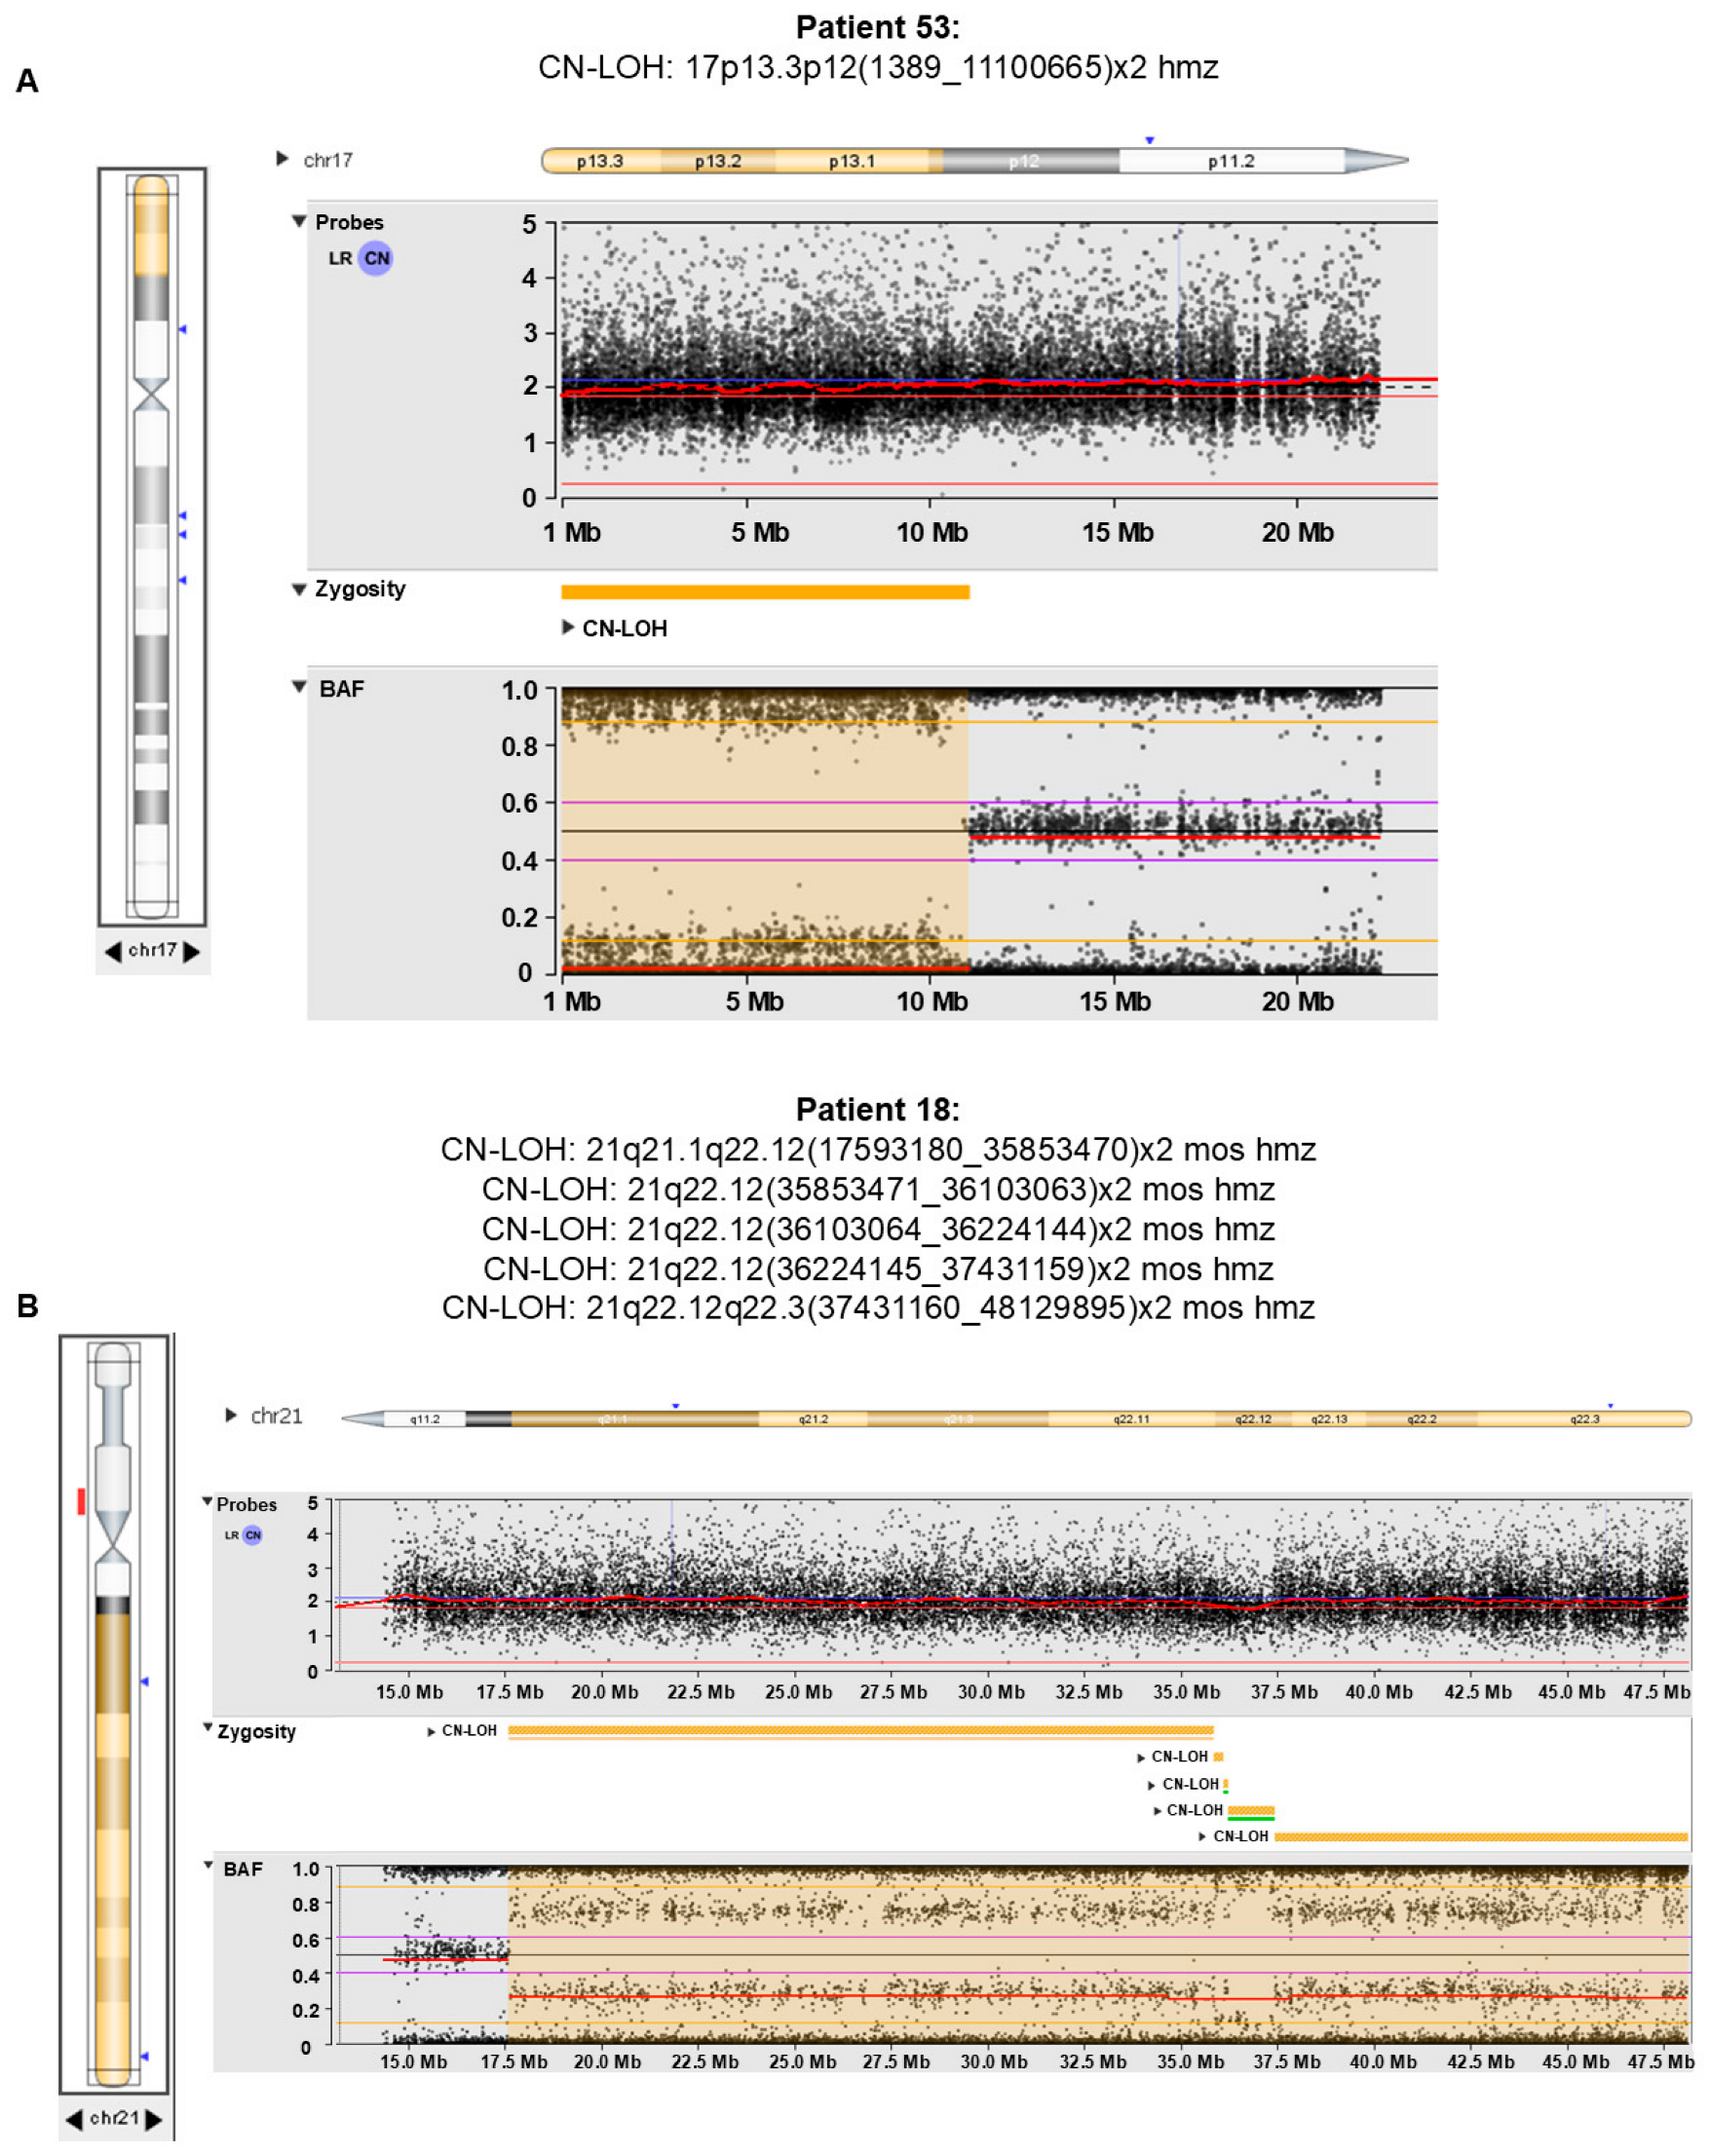Click the Patient 53 heading text

(877, 27)
